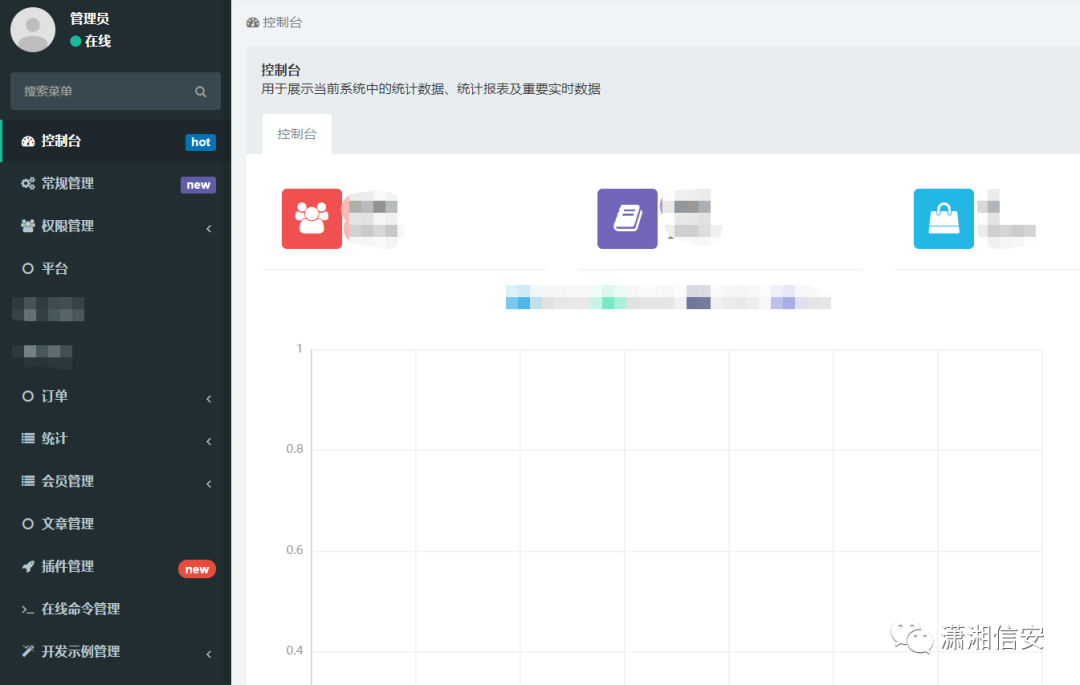Click the magnifier icon in the menu search box
Image resolution: width=1080 pixels, height=685 pixels.
199,90
